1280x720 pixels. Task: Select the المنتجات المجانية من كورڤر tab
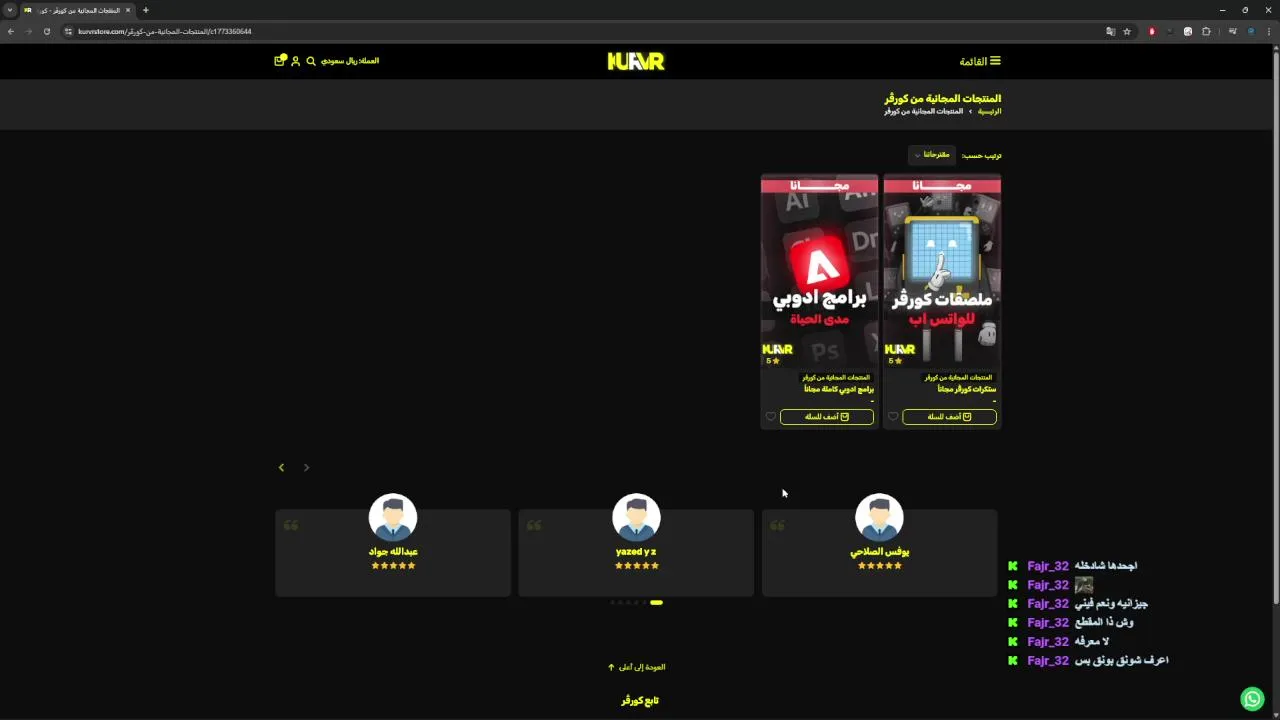pyautogui.click(x=76, y=10)
